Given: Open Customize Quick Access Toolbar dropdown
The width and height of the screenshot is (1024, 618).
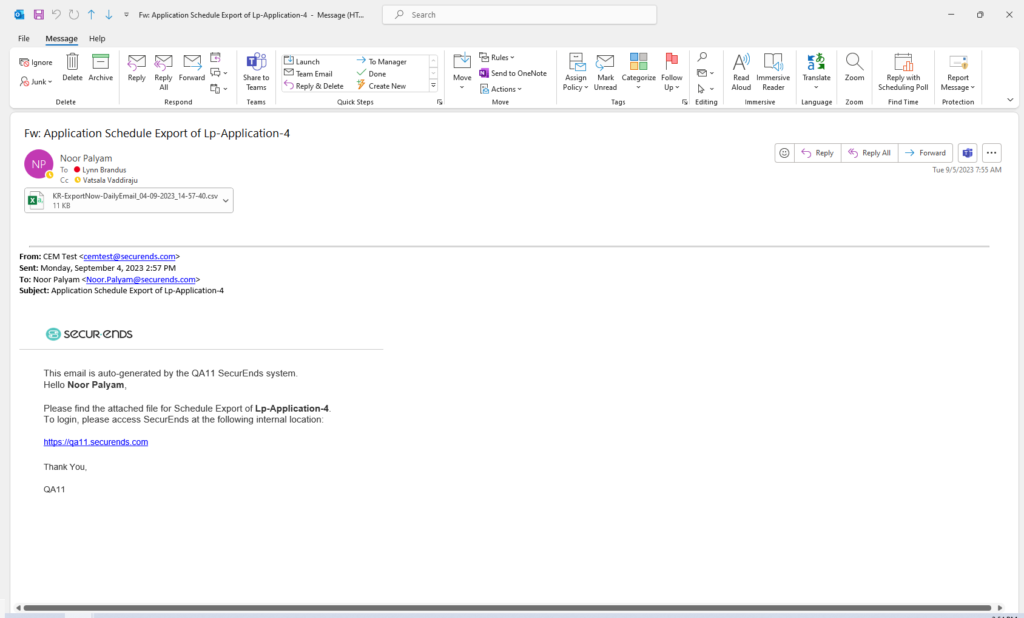Looking at the screenshot, I should (x=126, y=14).
